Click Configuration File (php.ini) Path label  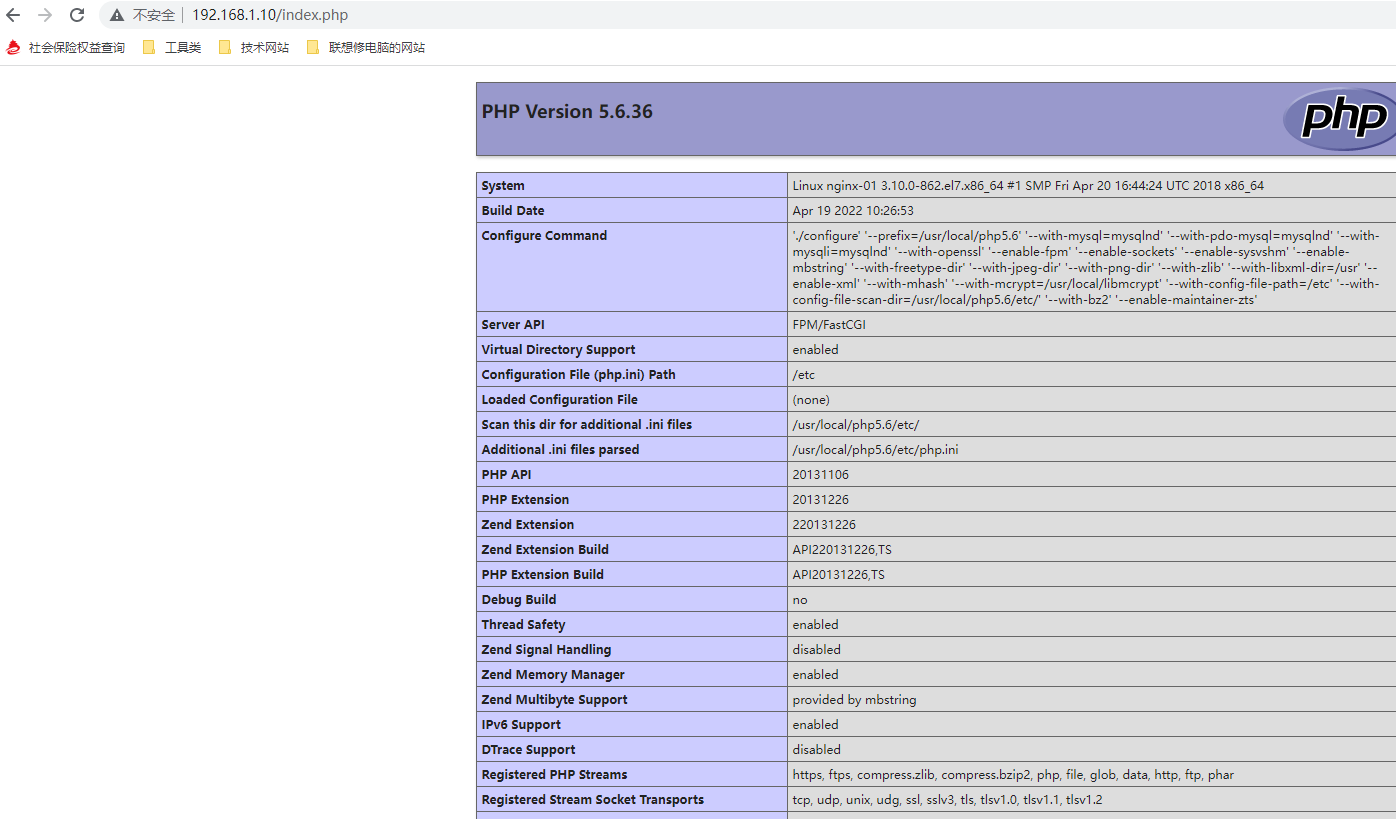pyautogui.click(x=578, y=375)
